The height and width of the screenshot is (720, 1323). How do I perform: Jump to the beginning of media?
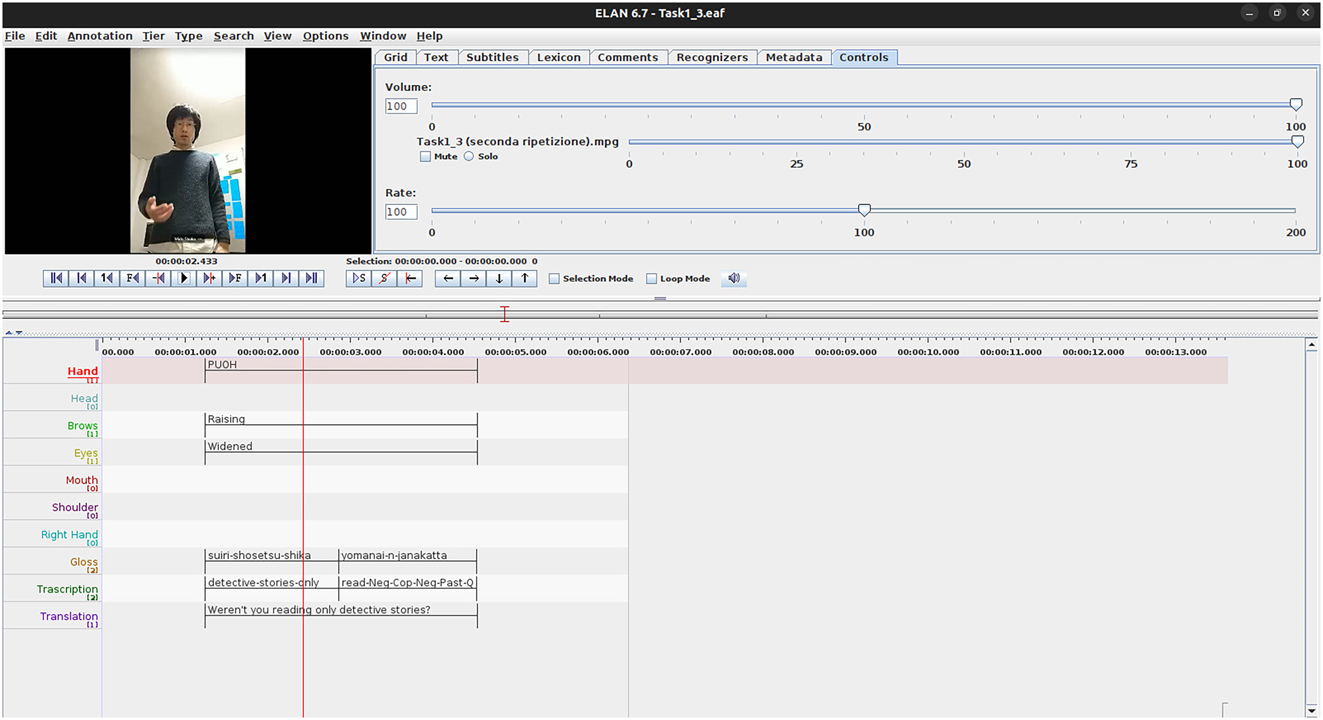click(56, 279)
